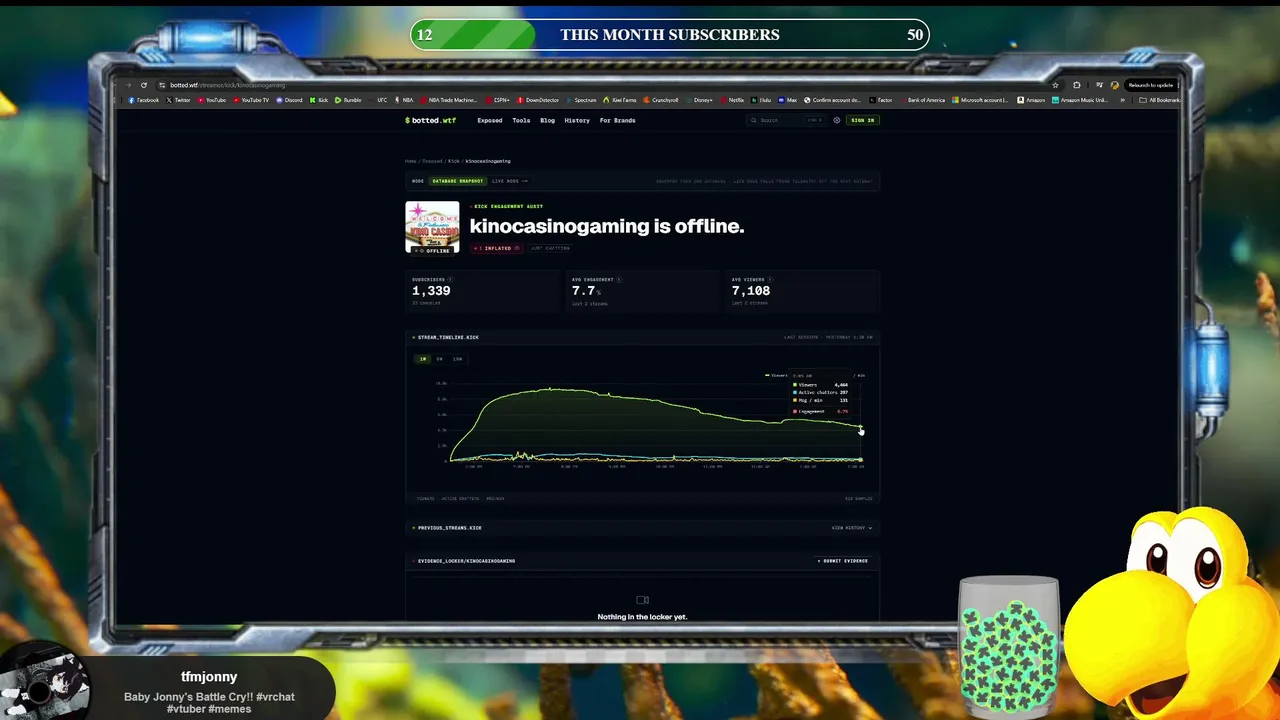Open the Hulu bookmark
The width and height of the screenshot is (1280, 720).
click(762, 100)
